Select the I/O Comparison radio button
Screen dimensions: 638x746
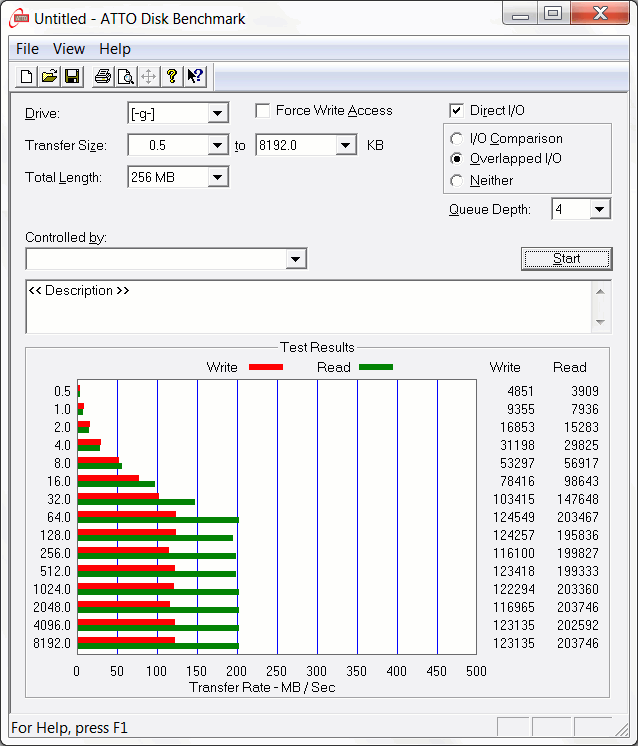click(457, 139)
